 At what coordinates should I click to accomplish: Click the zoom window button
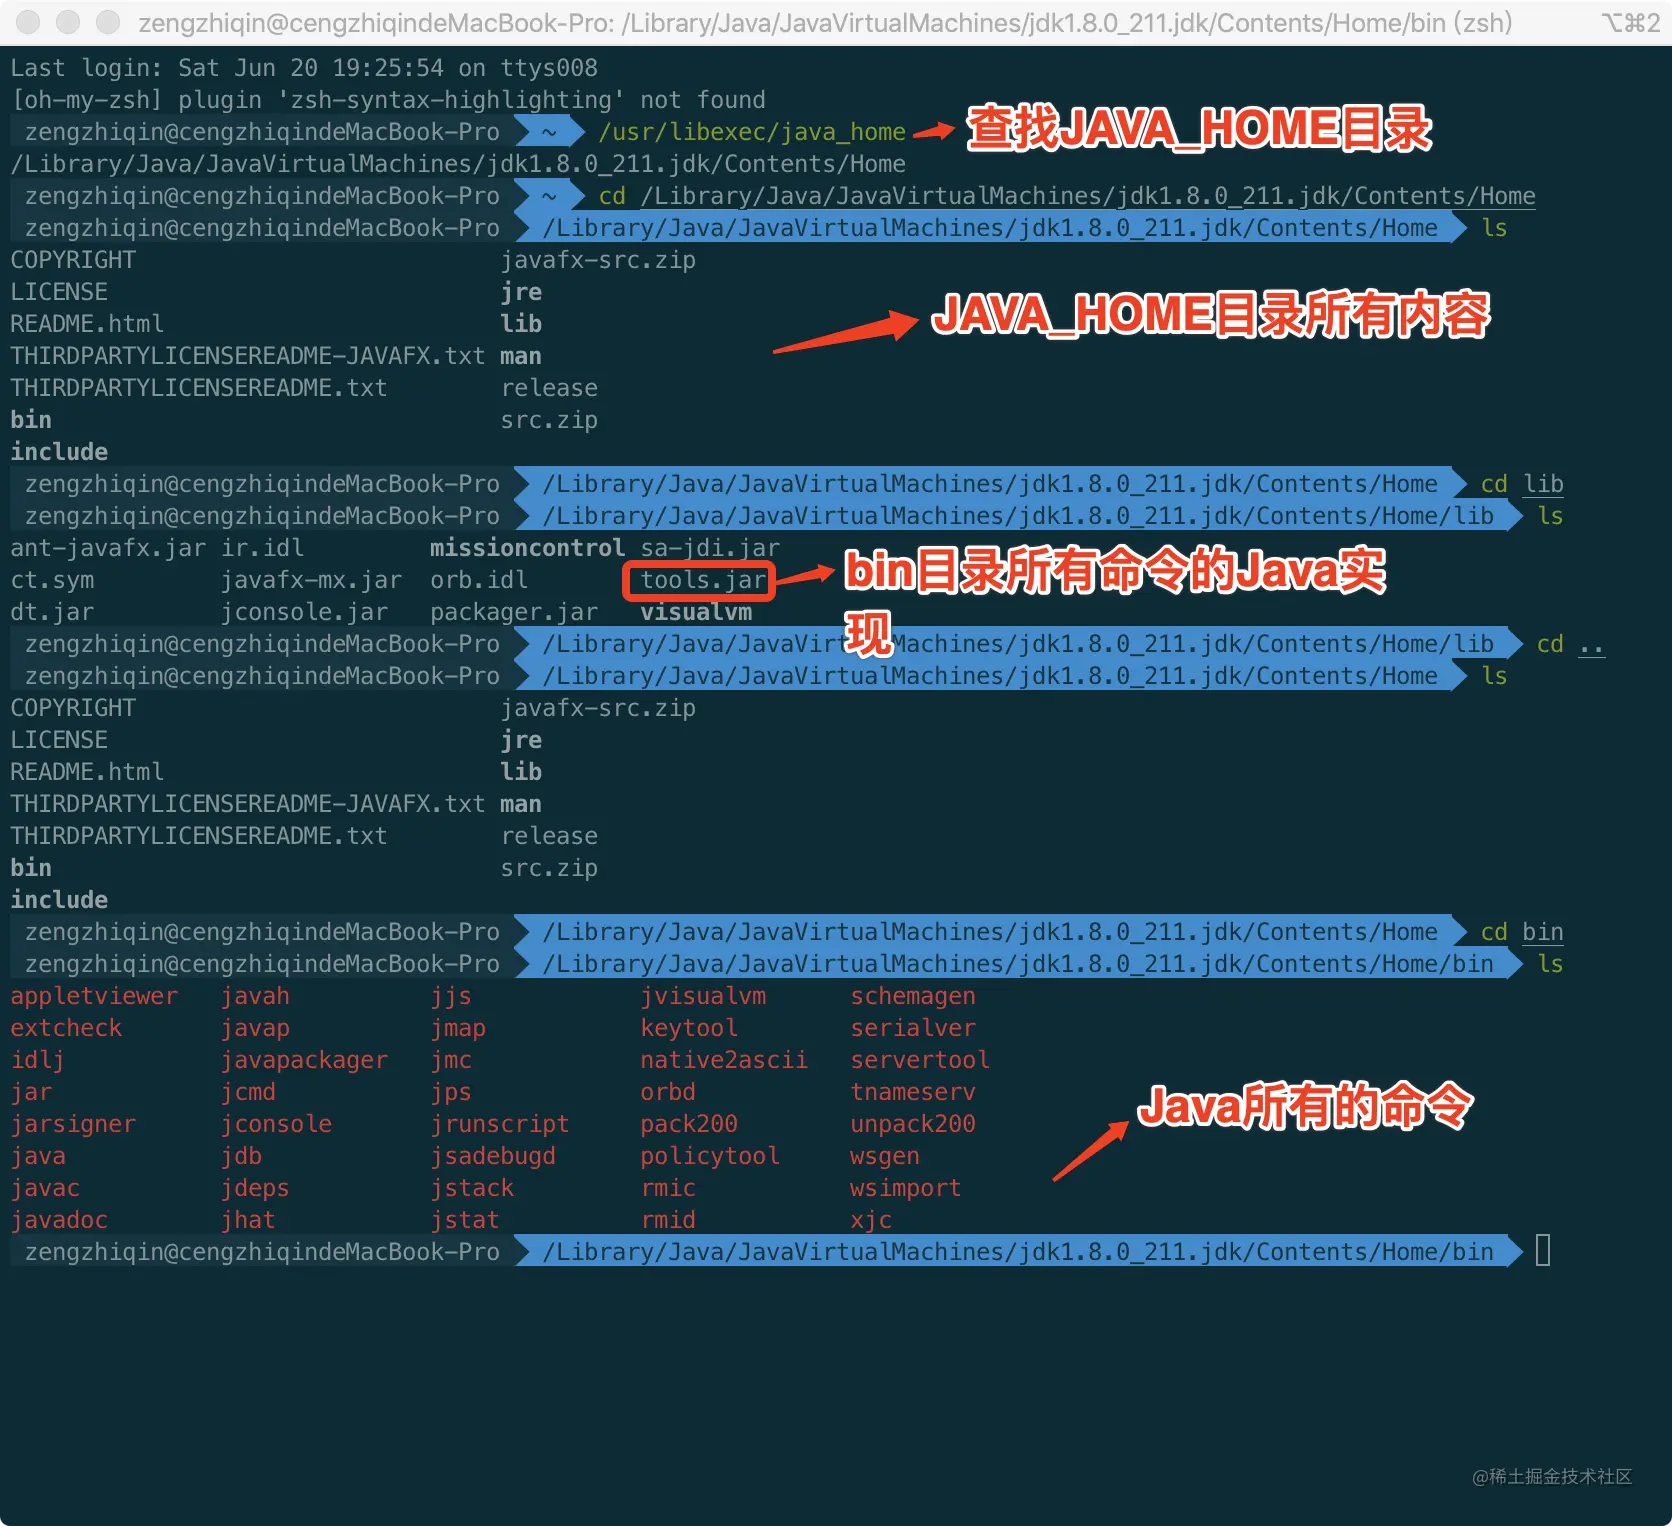point(108,21)
